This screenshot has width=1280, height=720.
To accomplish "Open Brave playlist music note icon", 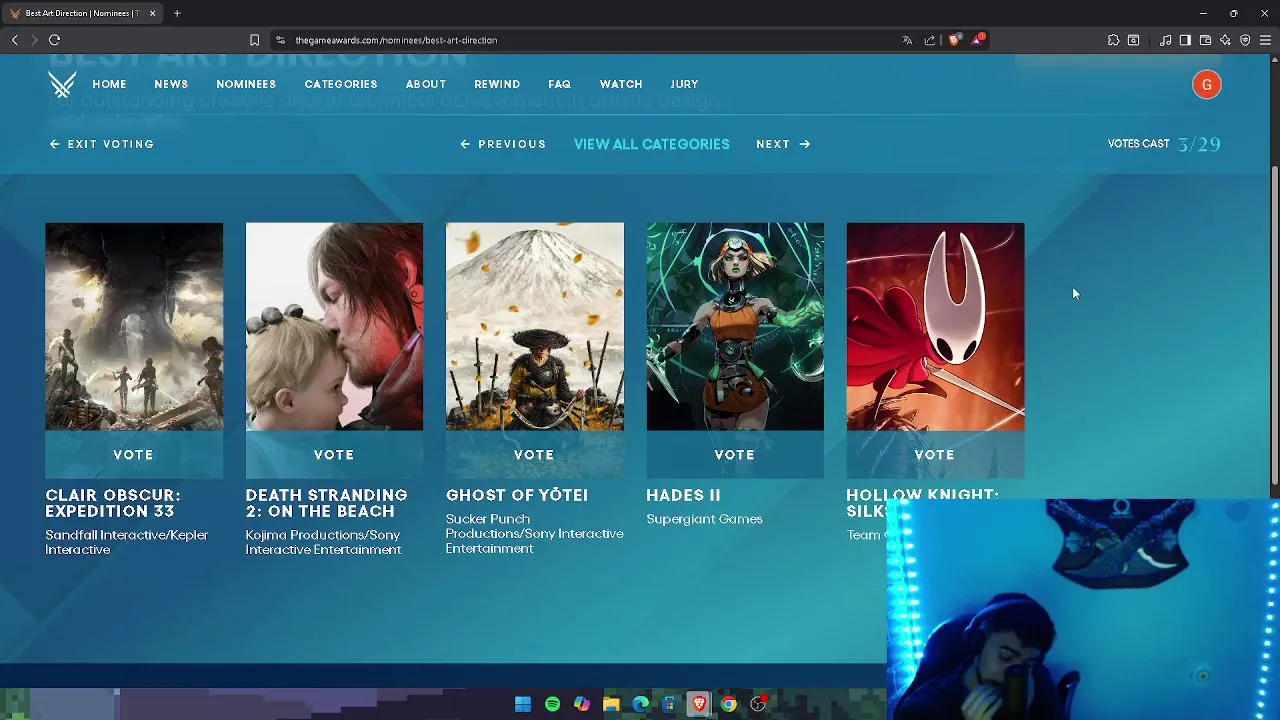I will point(1165,40).
